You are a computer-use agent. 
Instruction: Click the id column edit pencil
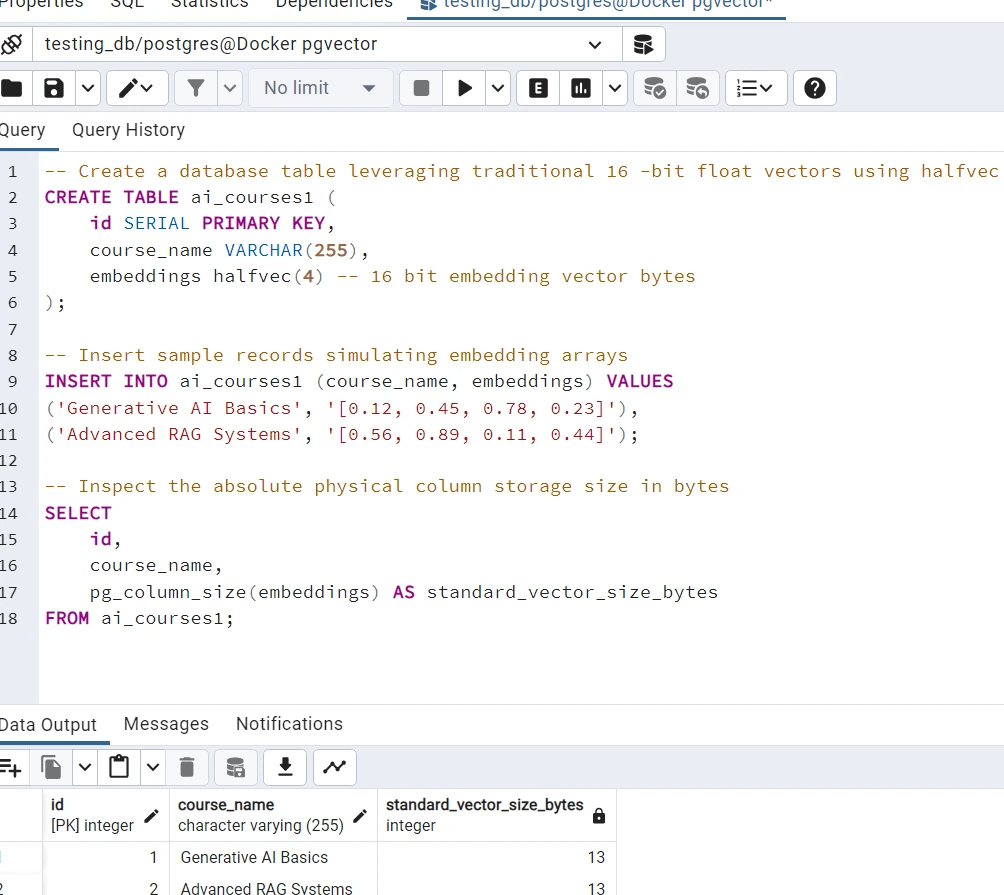click(x=151, y=816)
